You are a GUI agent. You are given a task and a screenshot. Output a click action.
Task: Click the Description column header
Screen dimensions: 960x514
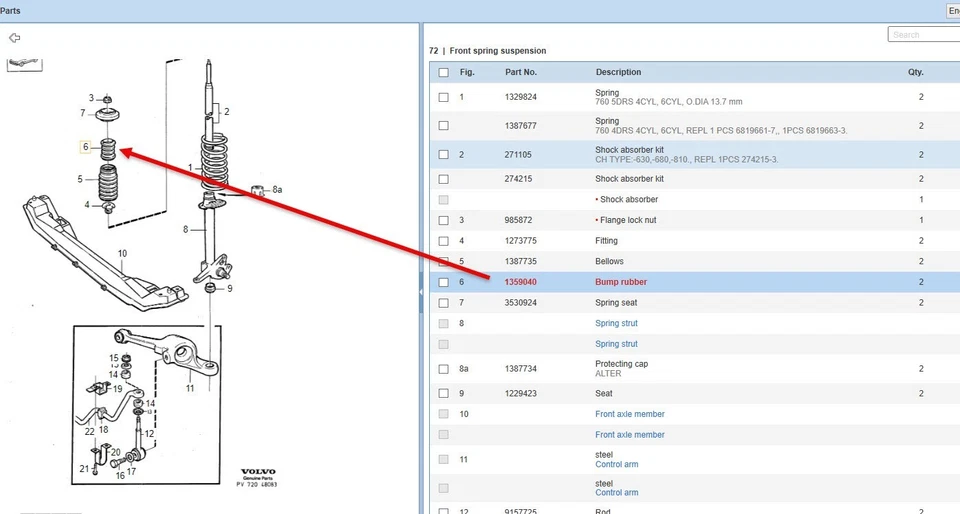618,72
